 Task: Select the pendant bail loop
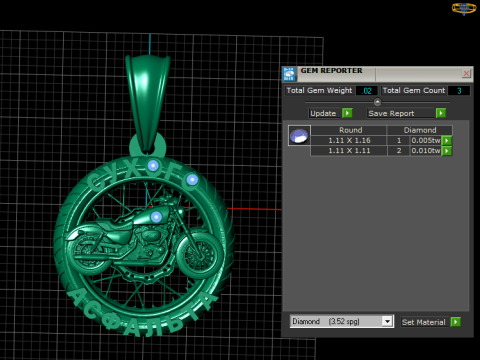point(147,103)
